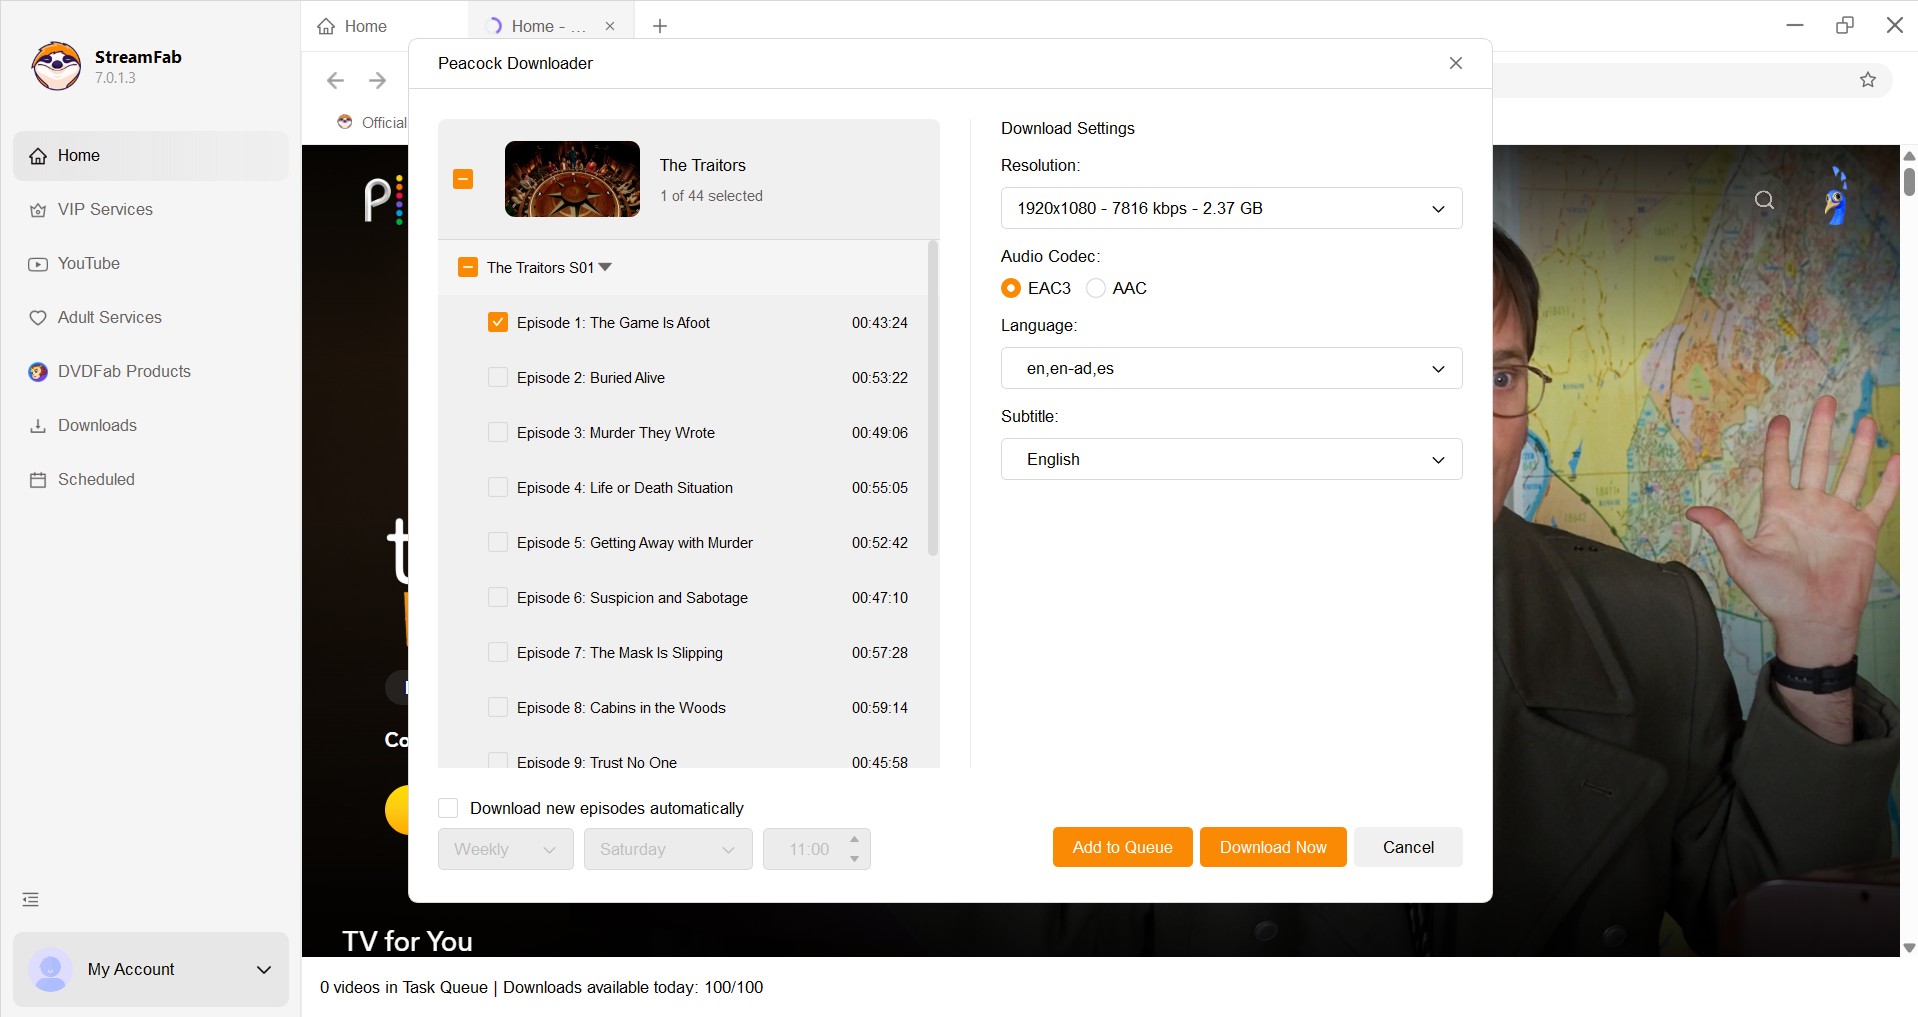Check Episode 4: Life or Death Situation
1918x1017 pixels.
[x=497, y=488]
